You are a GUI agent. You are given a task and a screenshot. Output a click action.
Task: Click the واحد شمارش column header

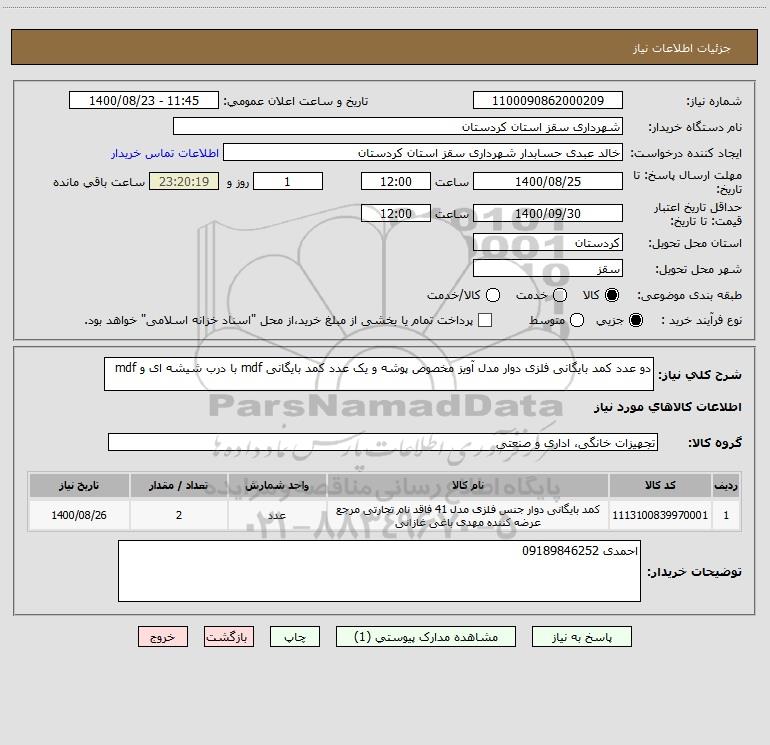click(x=277, y=486)
